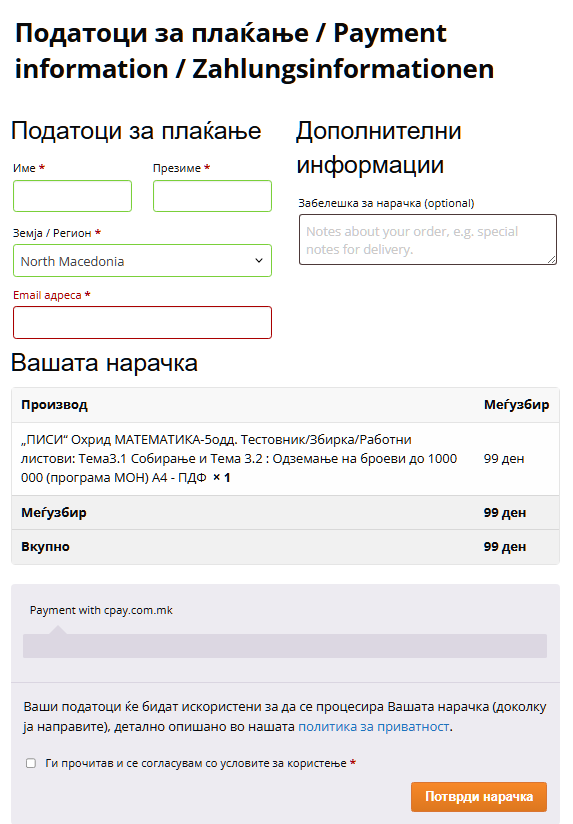Click the Забелешка за нарачка (optional) label

[386, 203]
